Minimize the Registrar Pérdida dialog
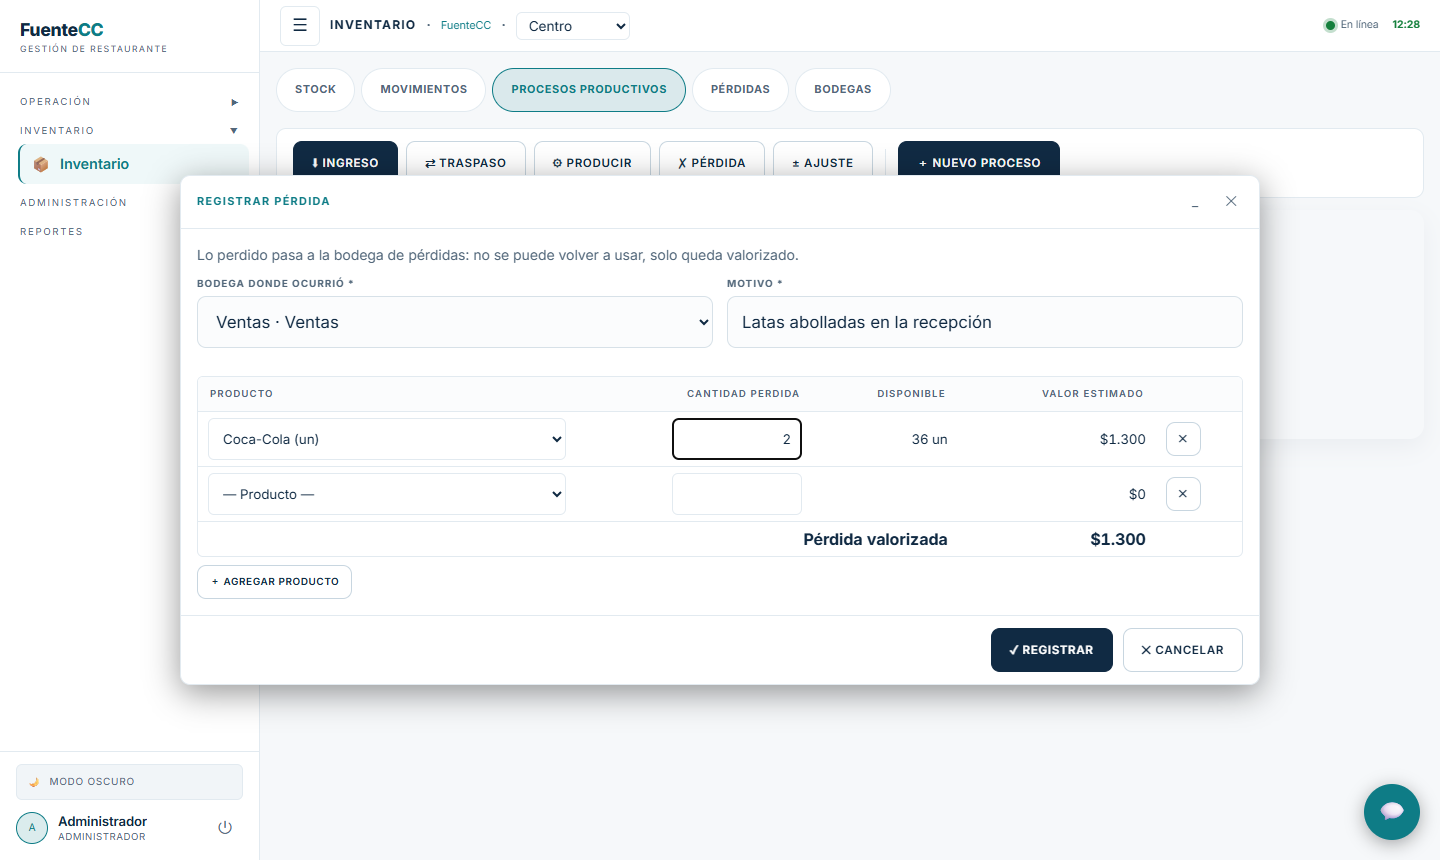The height and width of the screenshot is (860, 1440). (x=1195, y=202)
